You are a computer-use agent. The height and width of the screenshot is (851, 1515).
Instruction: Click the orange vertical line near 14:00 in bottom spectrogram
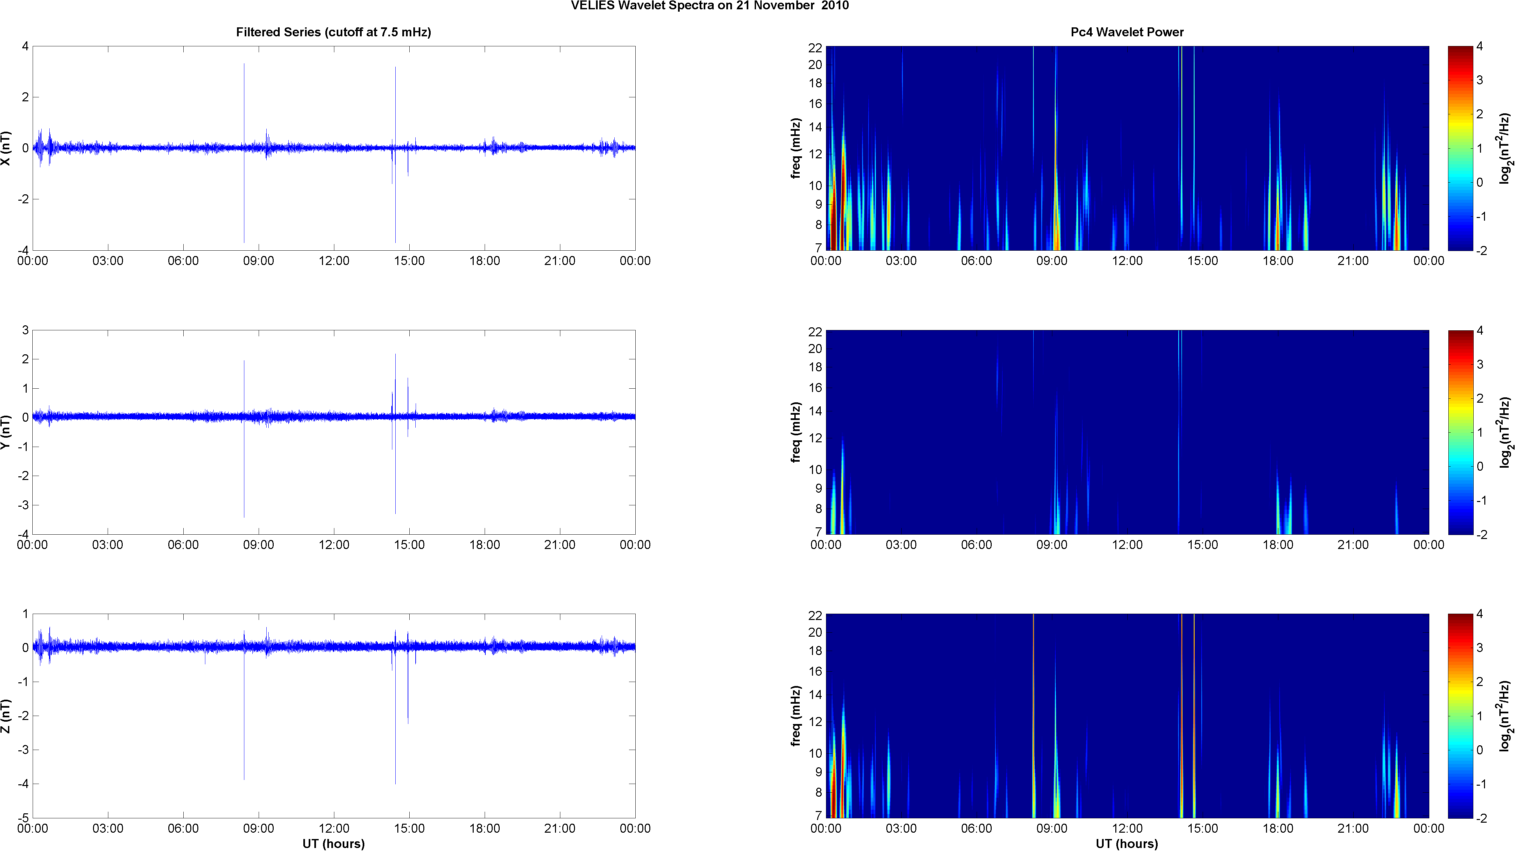pyautogui.click(x=1181, y=716)
